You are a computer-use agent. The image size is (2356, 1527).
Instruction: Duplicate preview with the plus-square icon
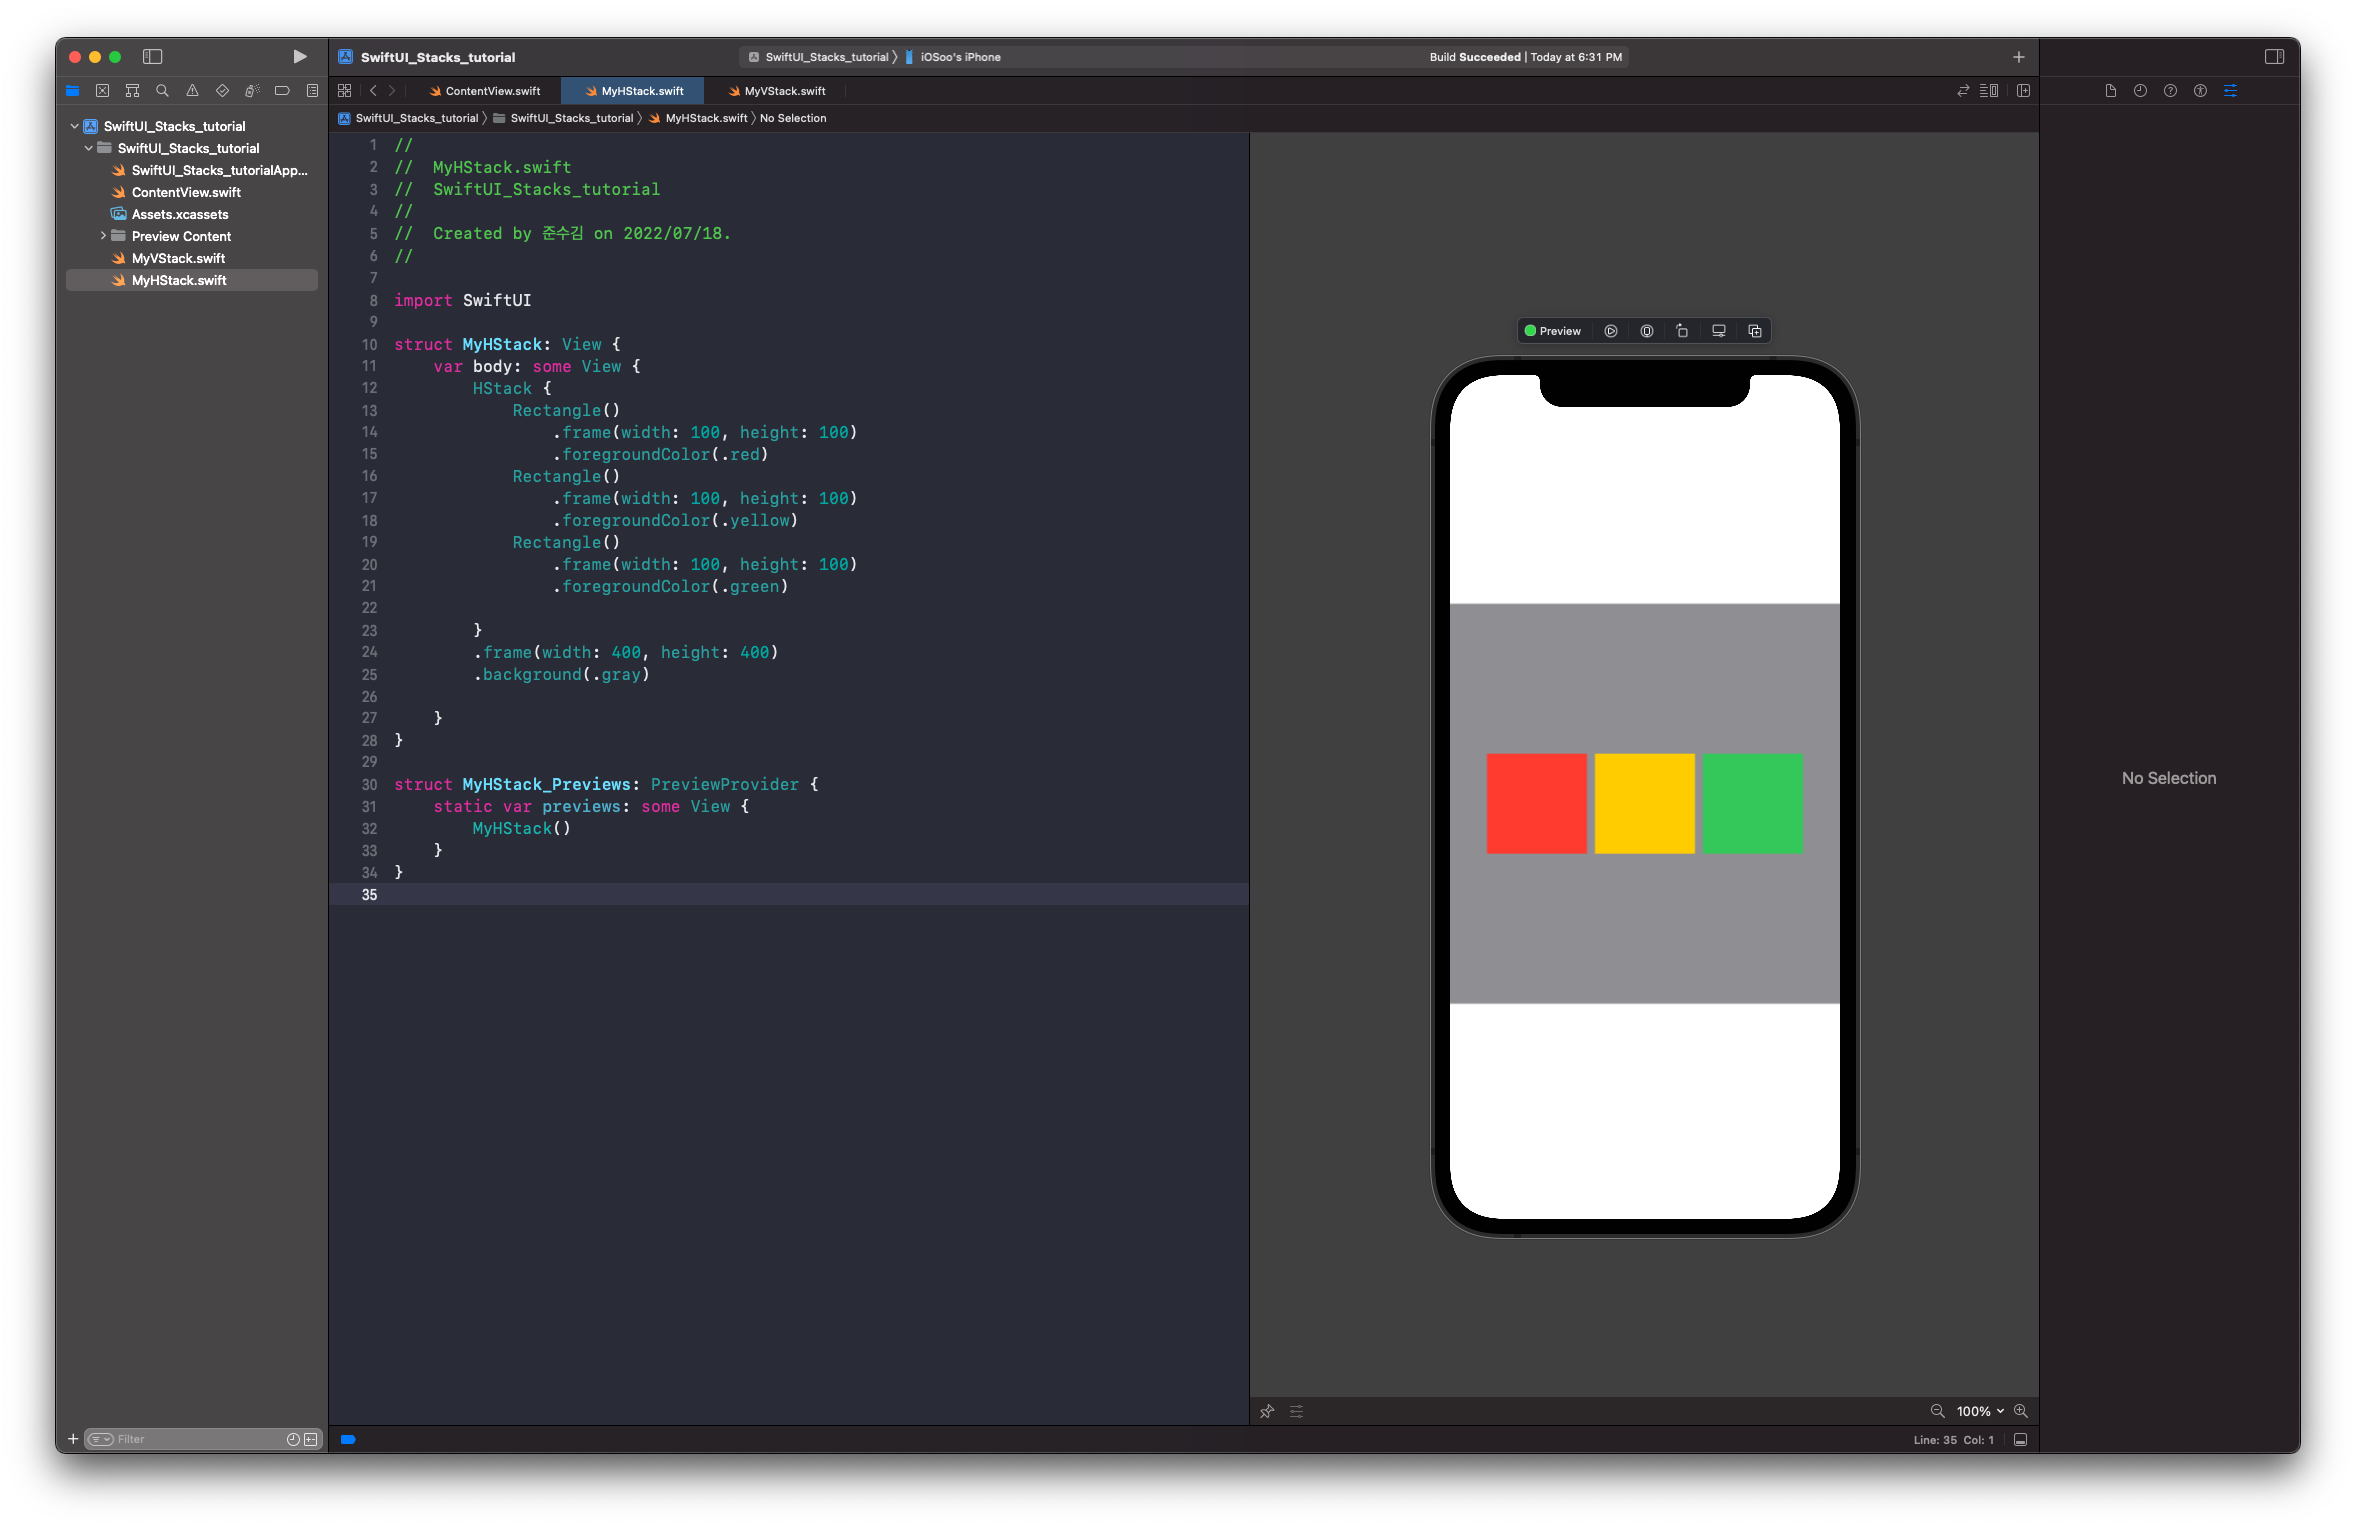(1754, 331)
